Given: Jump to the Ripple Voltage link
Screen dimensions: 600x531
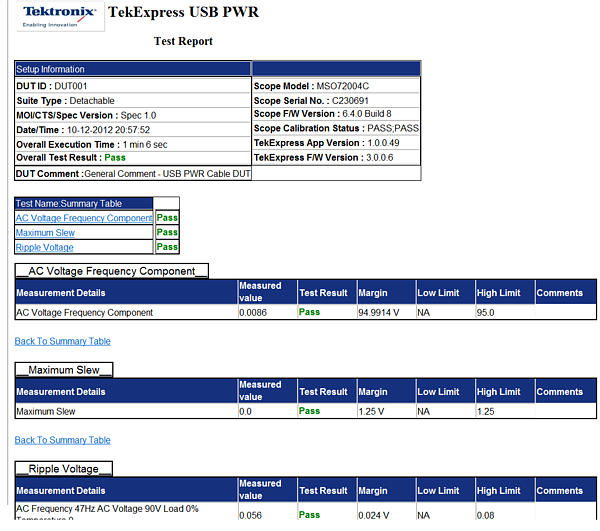Looking at the screenshot, I should (x=44, y=247).
